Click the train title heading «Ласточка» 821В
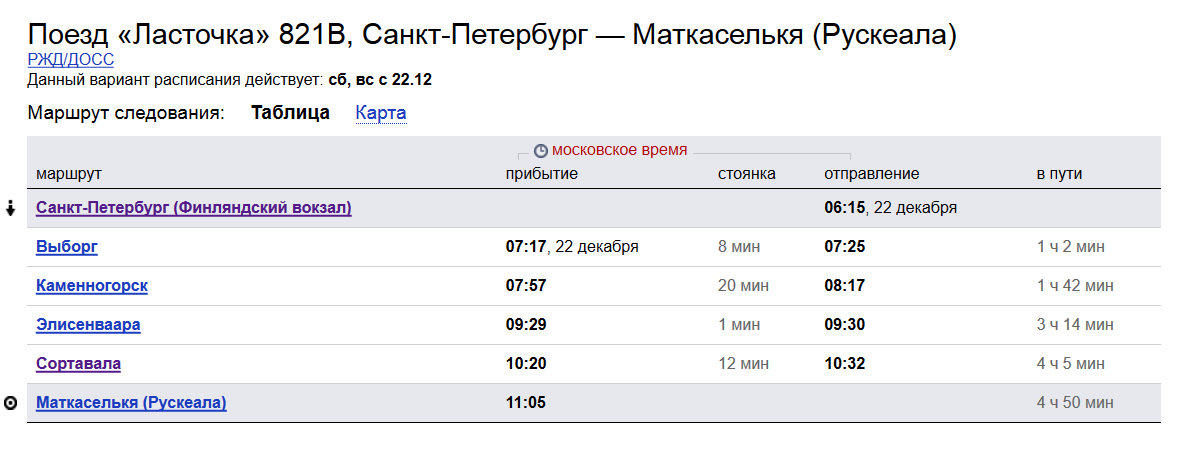This screenshot has height=453, width=1188. click(492, 35)
